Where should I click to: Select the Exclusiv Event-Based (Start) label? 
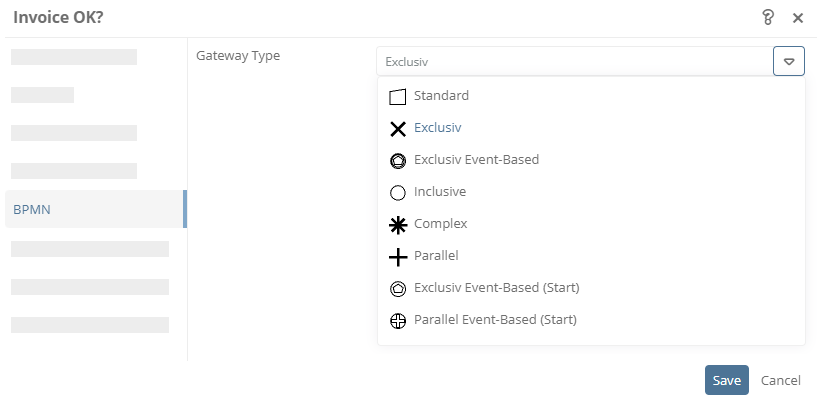coord(497,288)
